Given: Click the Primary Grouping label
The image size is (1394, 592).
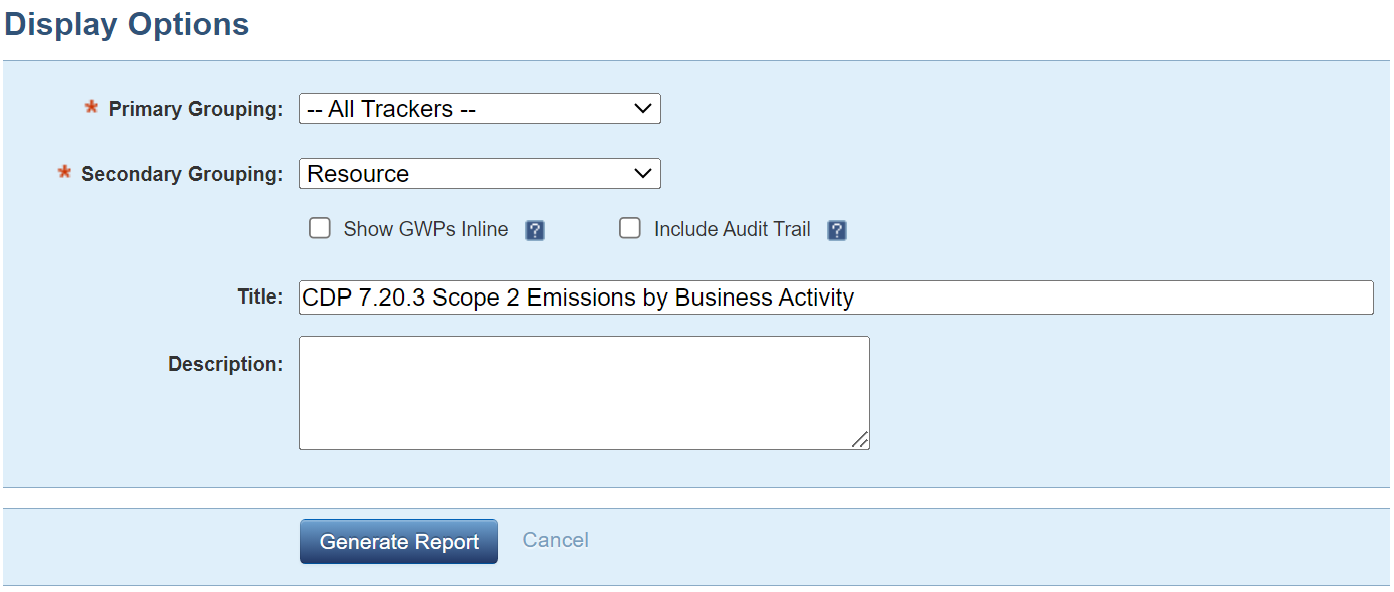Looking at the screenshot, I should [x=196, y=110].
